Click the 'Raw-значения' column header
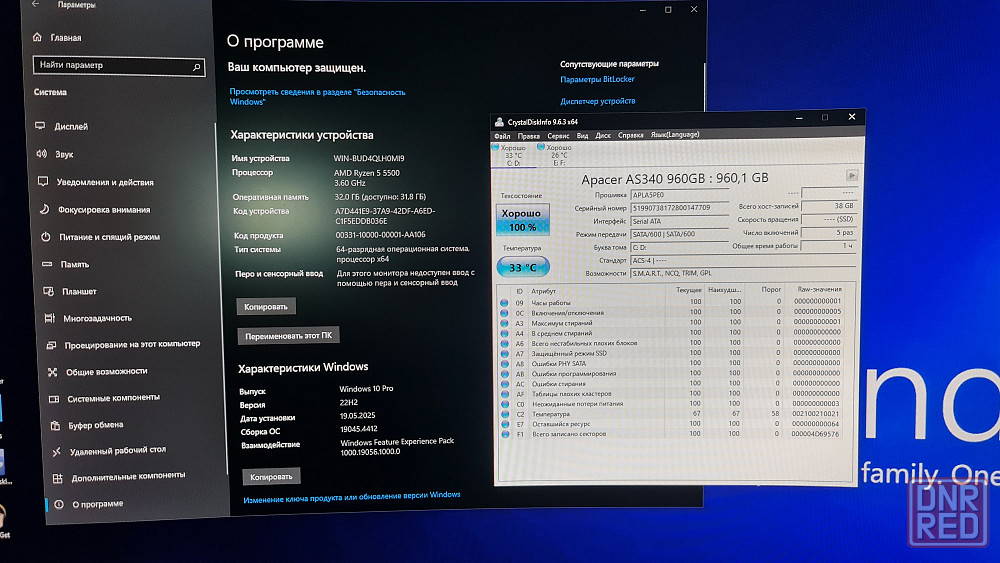Viewport: 1000px width, 563px height. (819, 289)
